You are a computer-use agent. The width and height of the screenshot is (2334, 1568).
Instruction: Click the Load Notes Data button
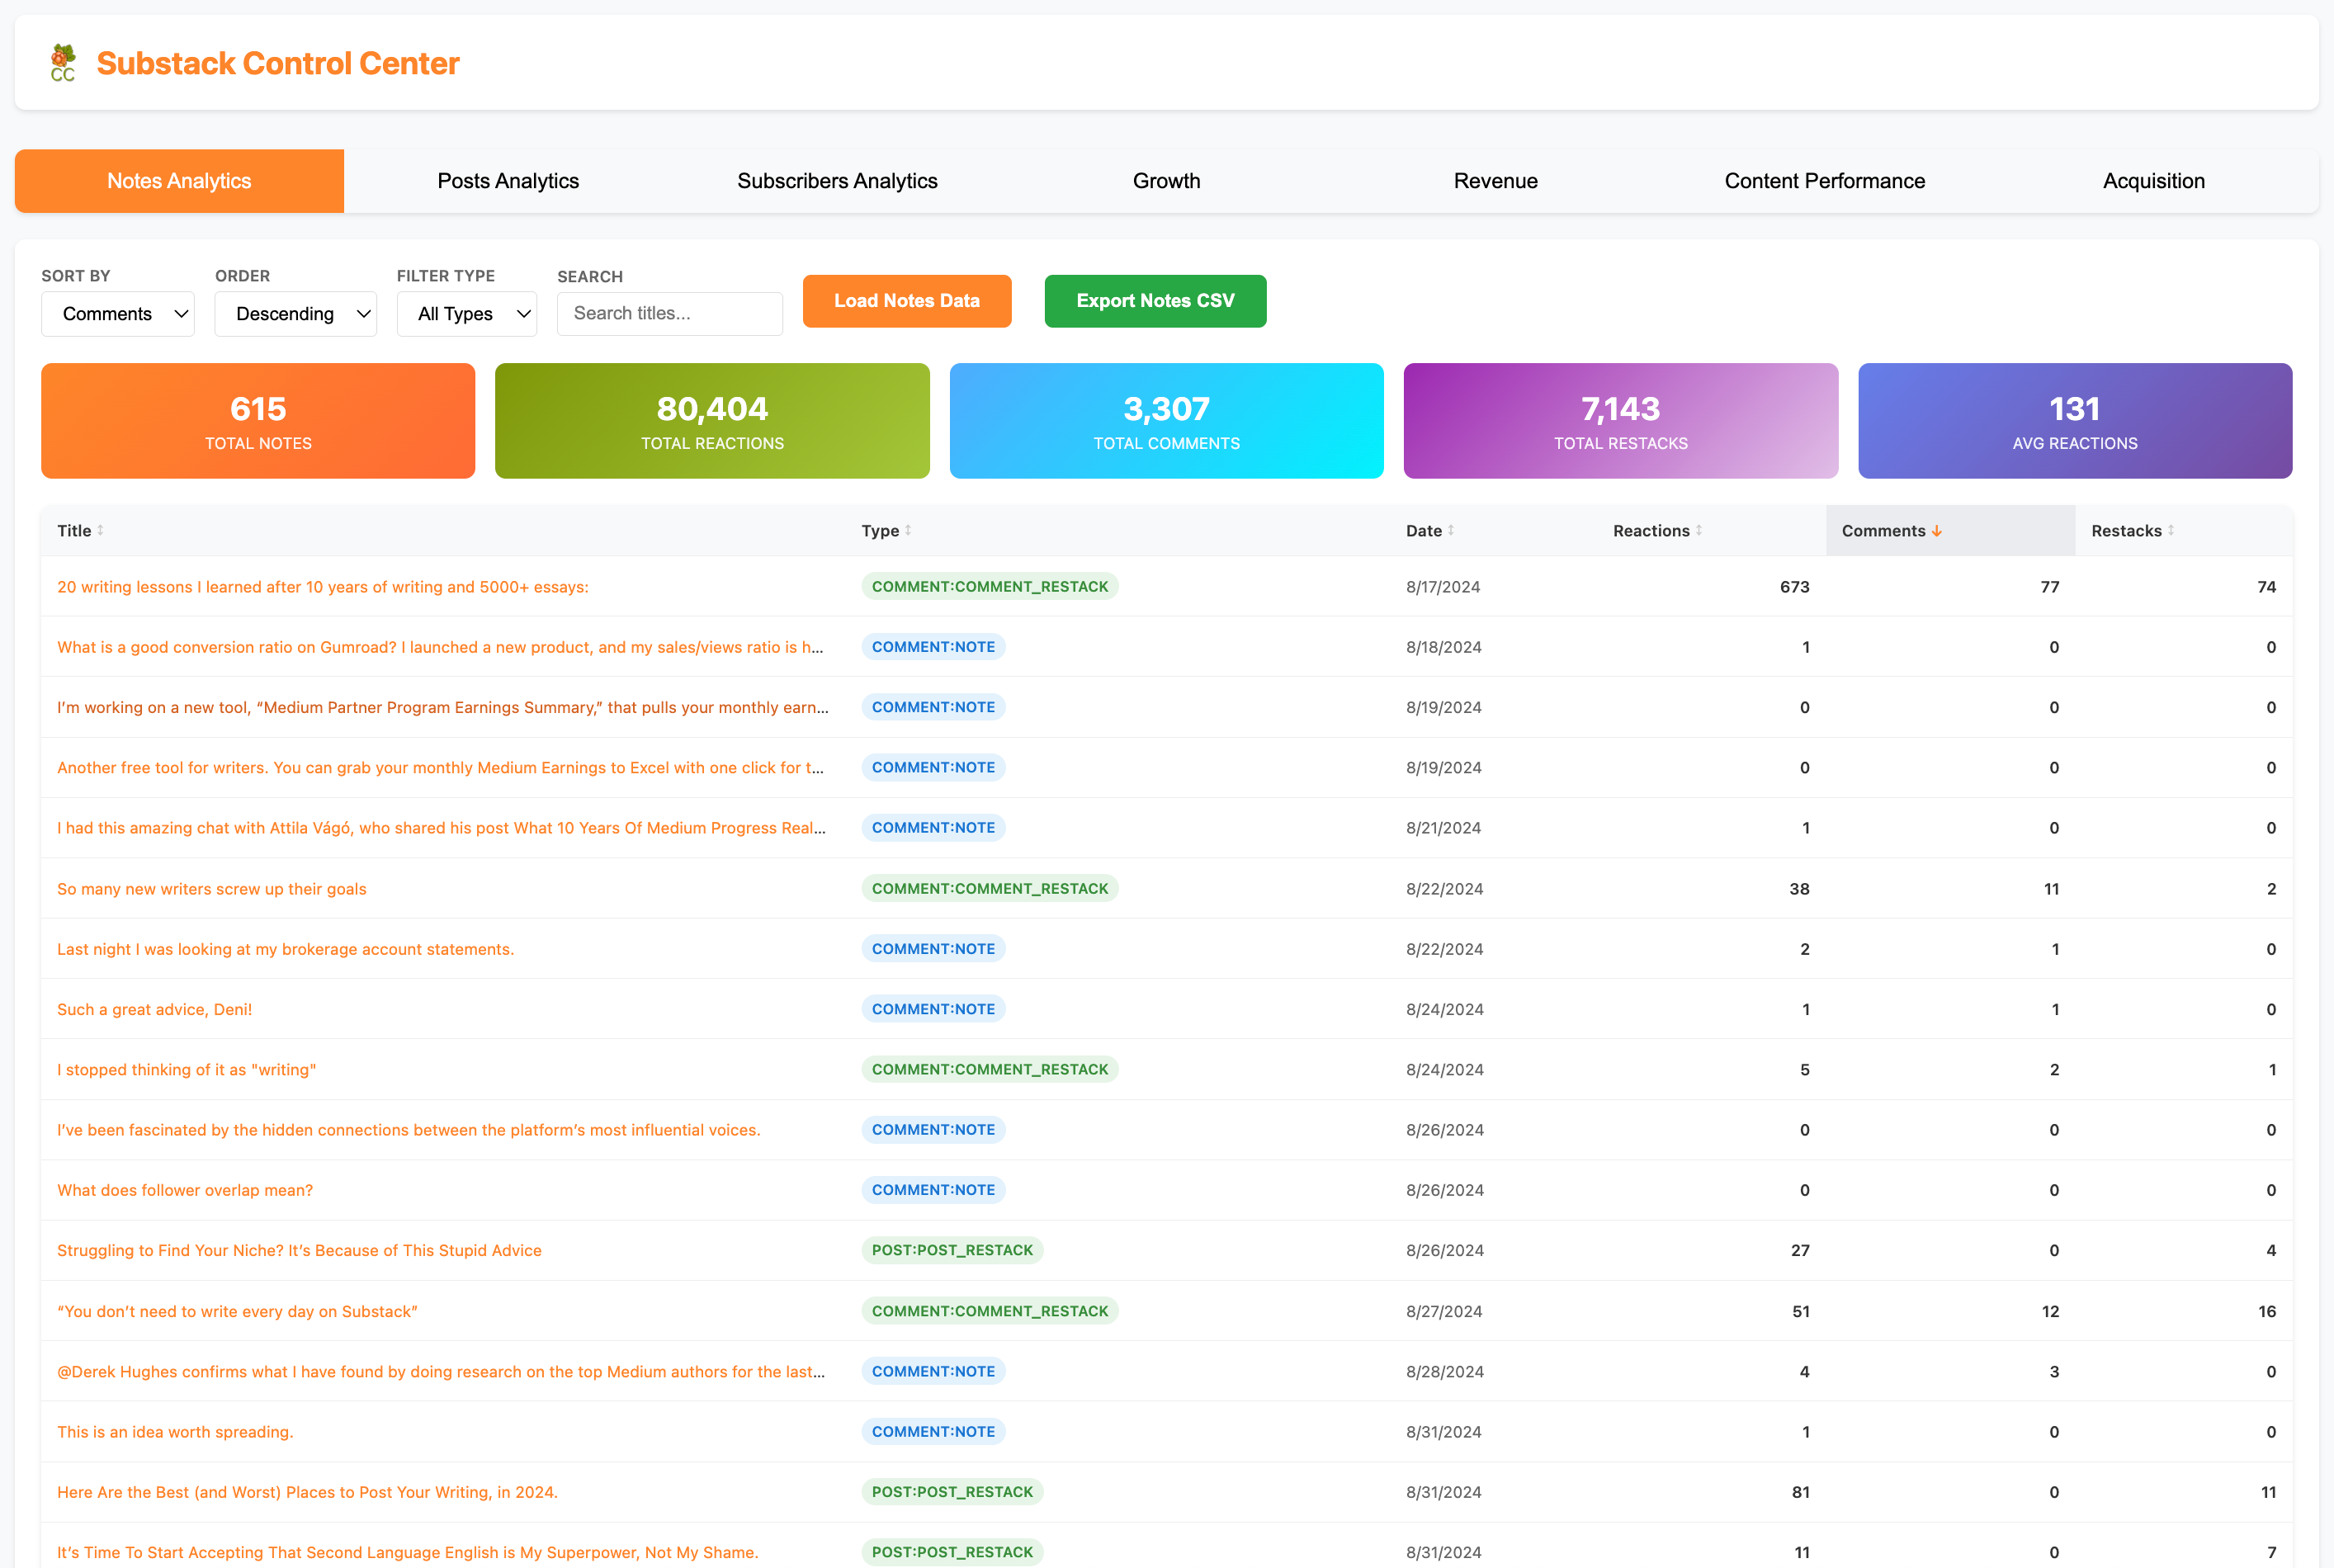pyautogui.click(x=907, y=301)
